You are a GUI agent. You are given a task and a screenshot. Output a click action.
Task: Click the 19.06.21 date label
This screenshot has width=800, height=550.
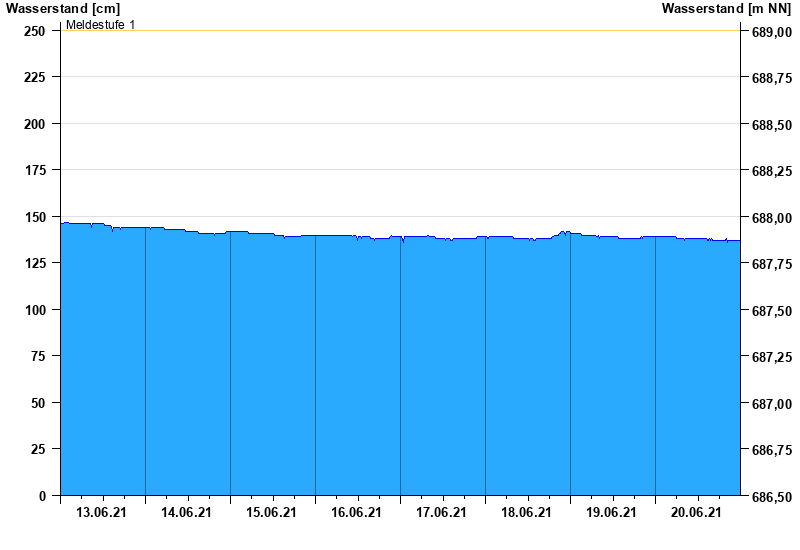pos(612,513)
